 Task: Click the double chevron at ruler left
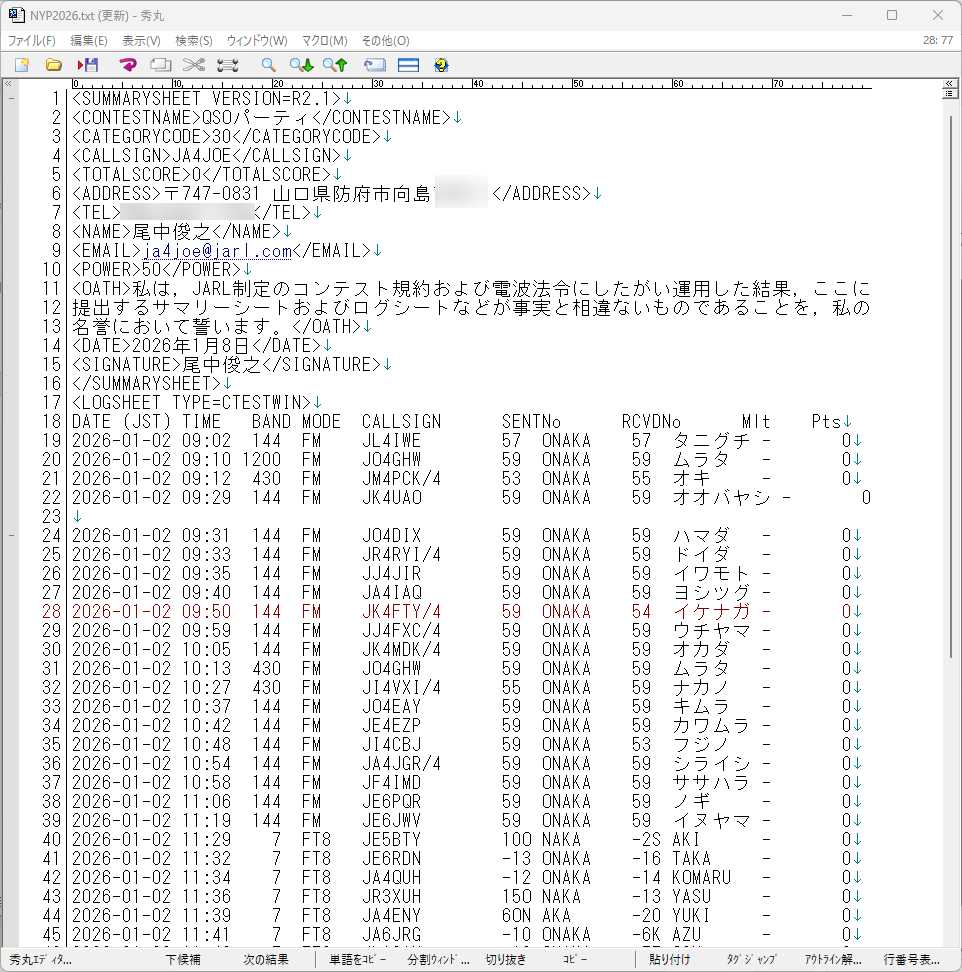click(x=8, y=83)
